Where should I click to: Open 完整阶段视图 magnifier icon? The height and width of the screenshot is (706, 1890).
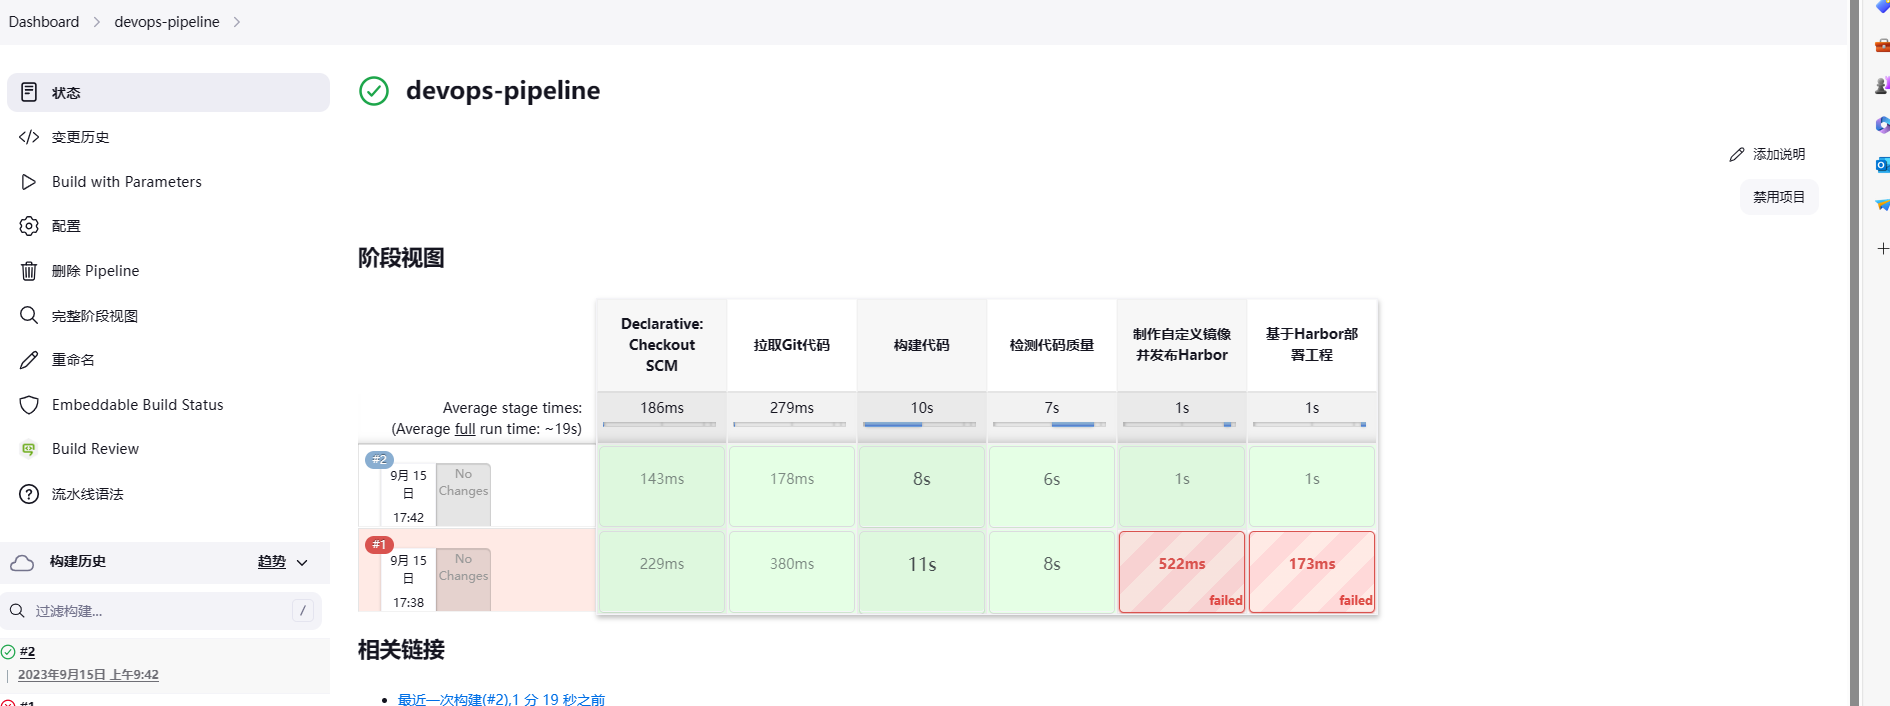[x=29, y=316]
